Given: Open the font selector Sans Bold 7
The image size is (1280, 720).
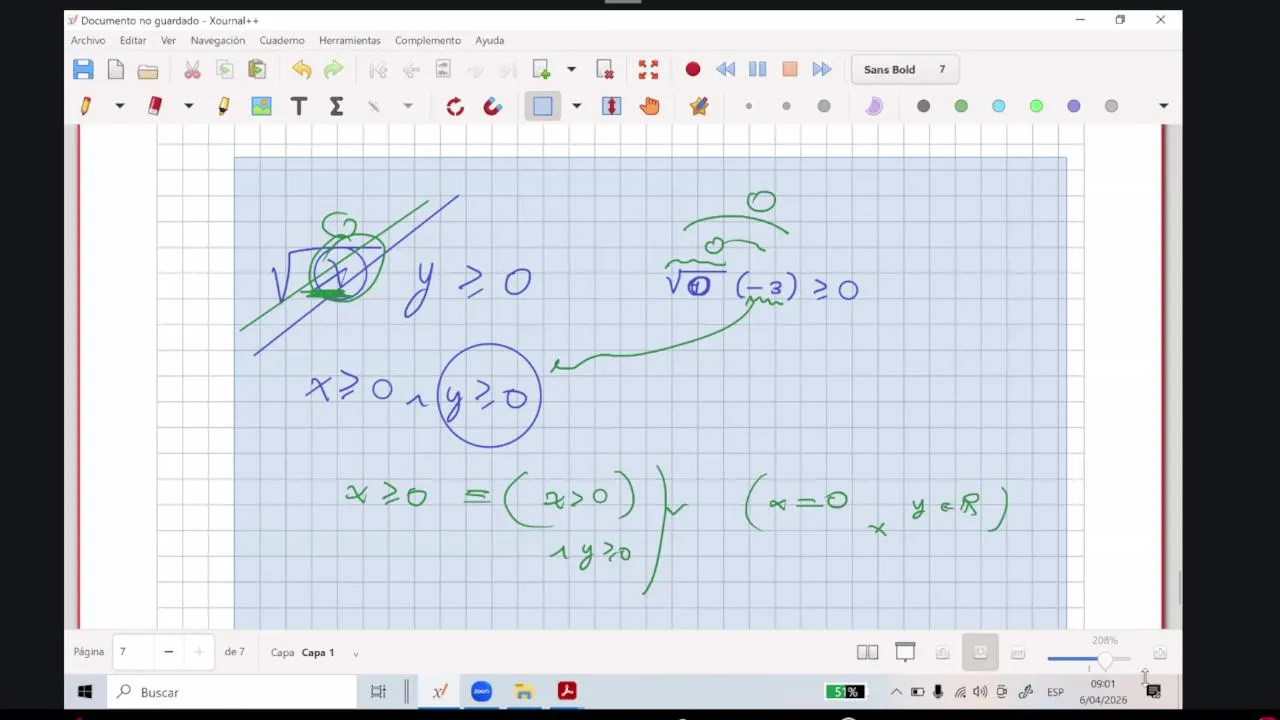Looking at the screenshot, I should click(907, 69).
